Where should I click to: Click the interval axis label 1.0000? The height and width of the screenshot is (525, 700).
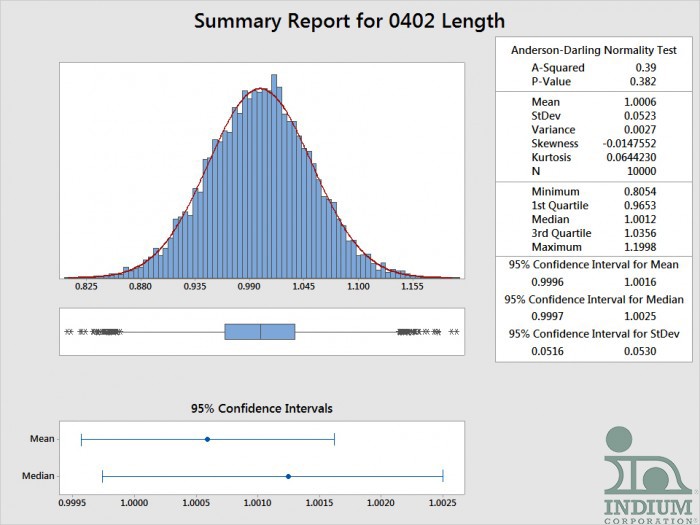click(x=134, y=503)
